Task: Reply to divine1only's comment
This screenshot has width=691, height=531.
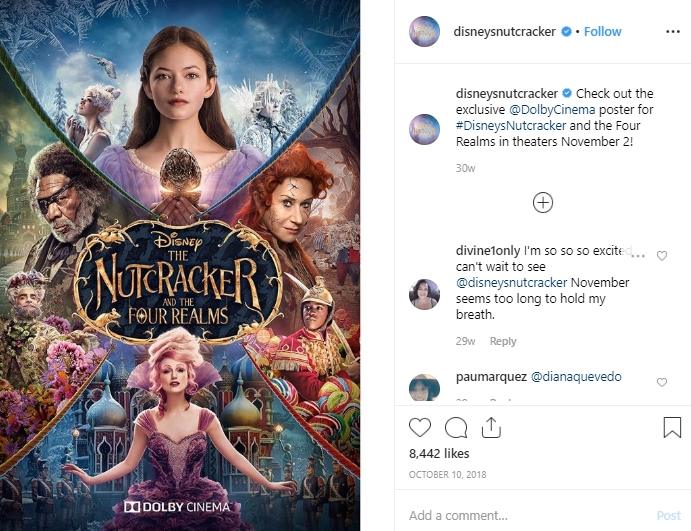Action: pos(503,341)
